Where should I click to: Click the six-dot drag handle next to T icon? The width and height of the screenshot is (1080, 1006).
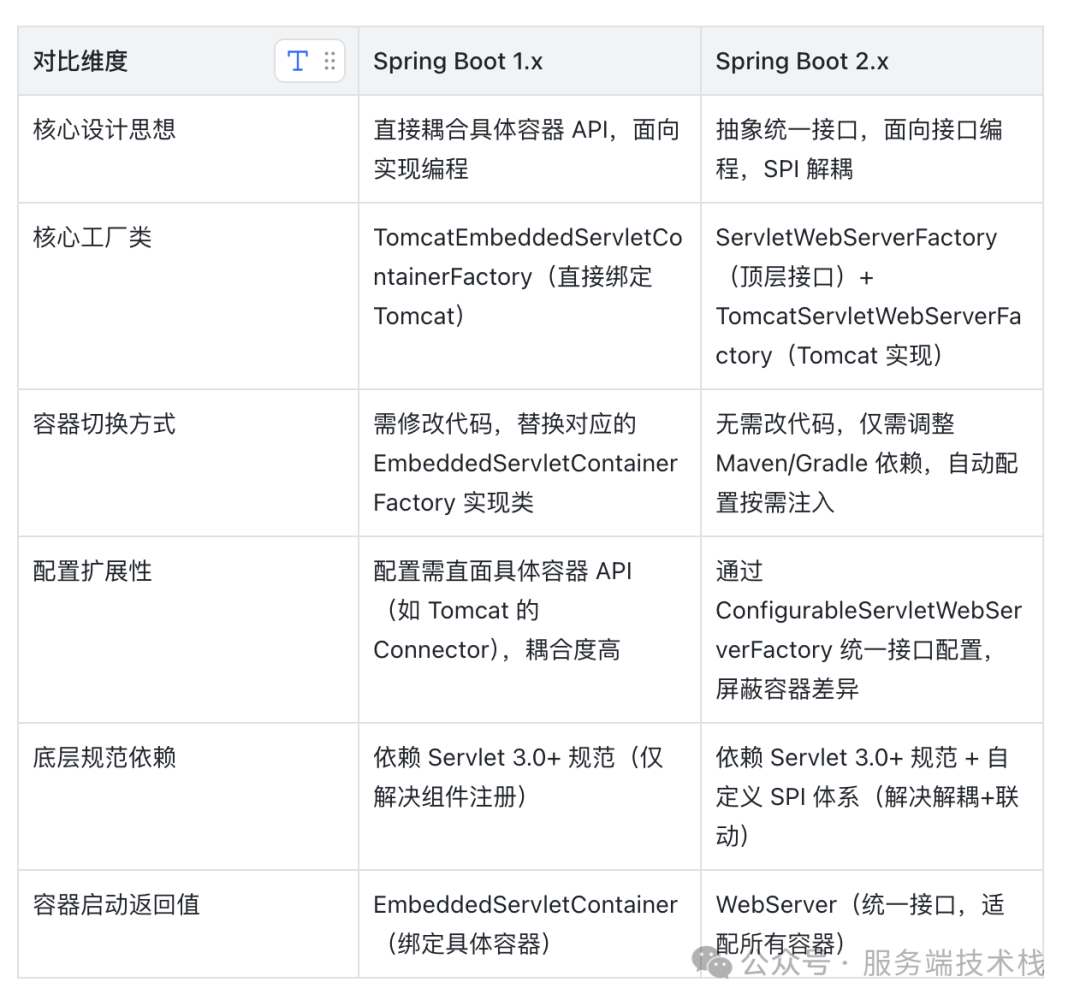click(x=330, y=60)
